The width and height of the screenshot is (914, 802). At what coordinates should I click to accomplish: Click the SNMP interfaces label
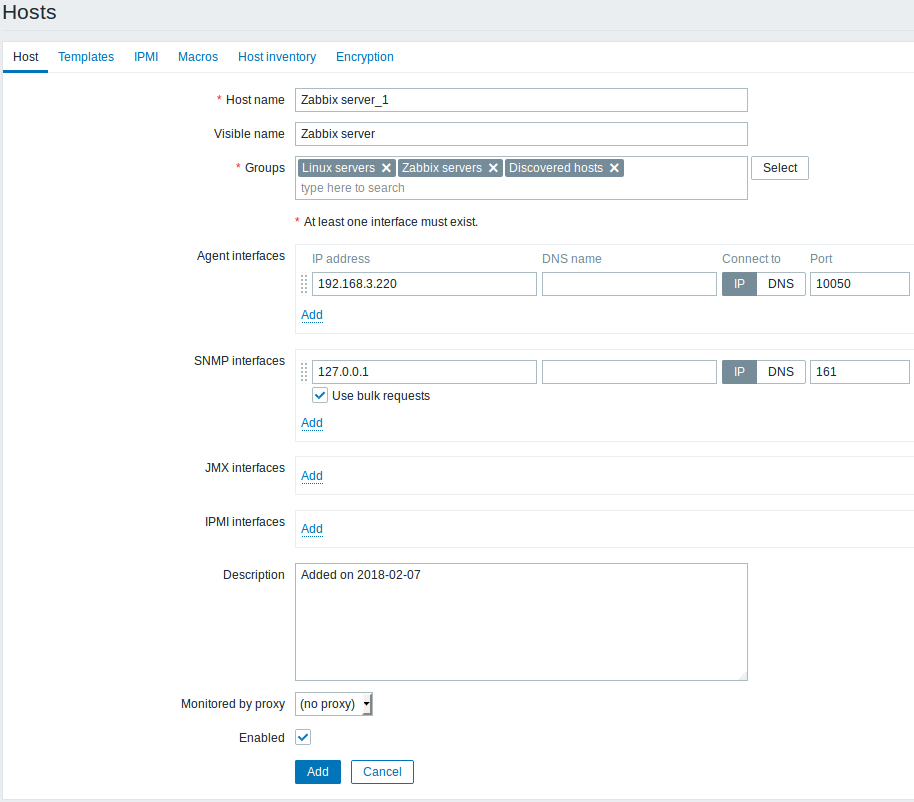240,361
